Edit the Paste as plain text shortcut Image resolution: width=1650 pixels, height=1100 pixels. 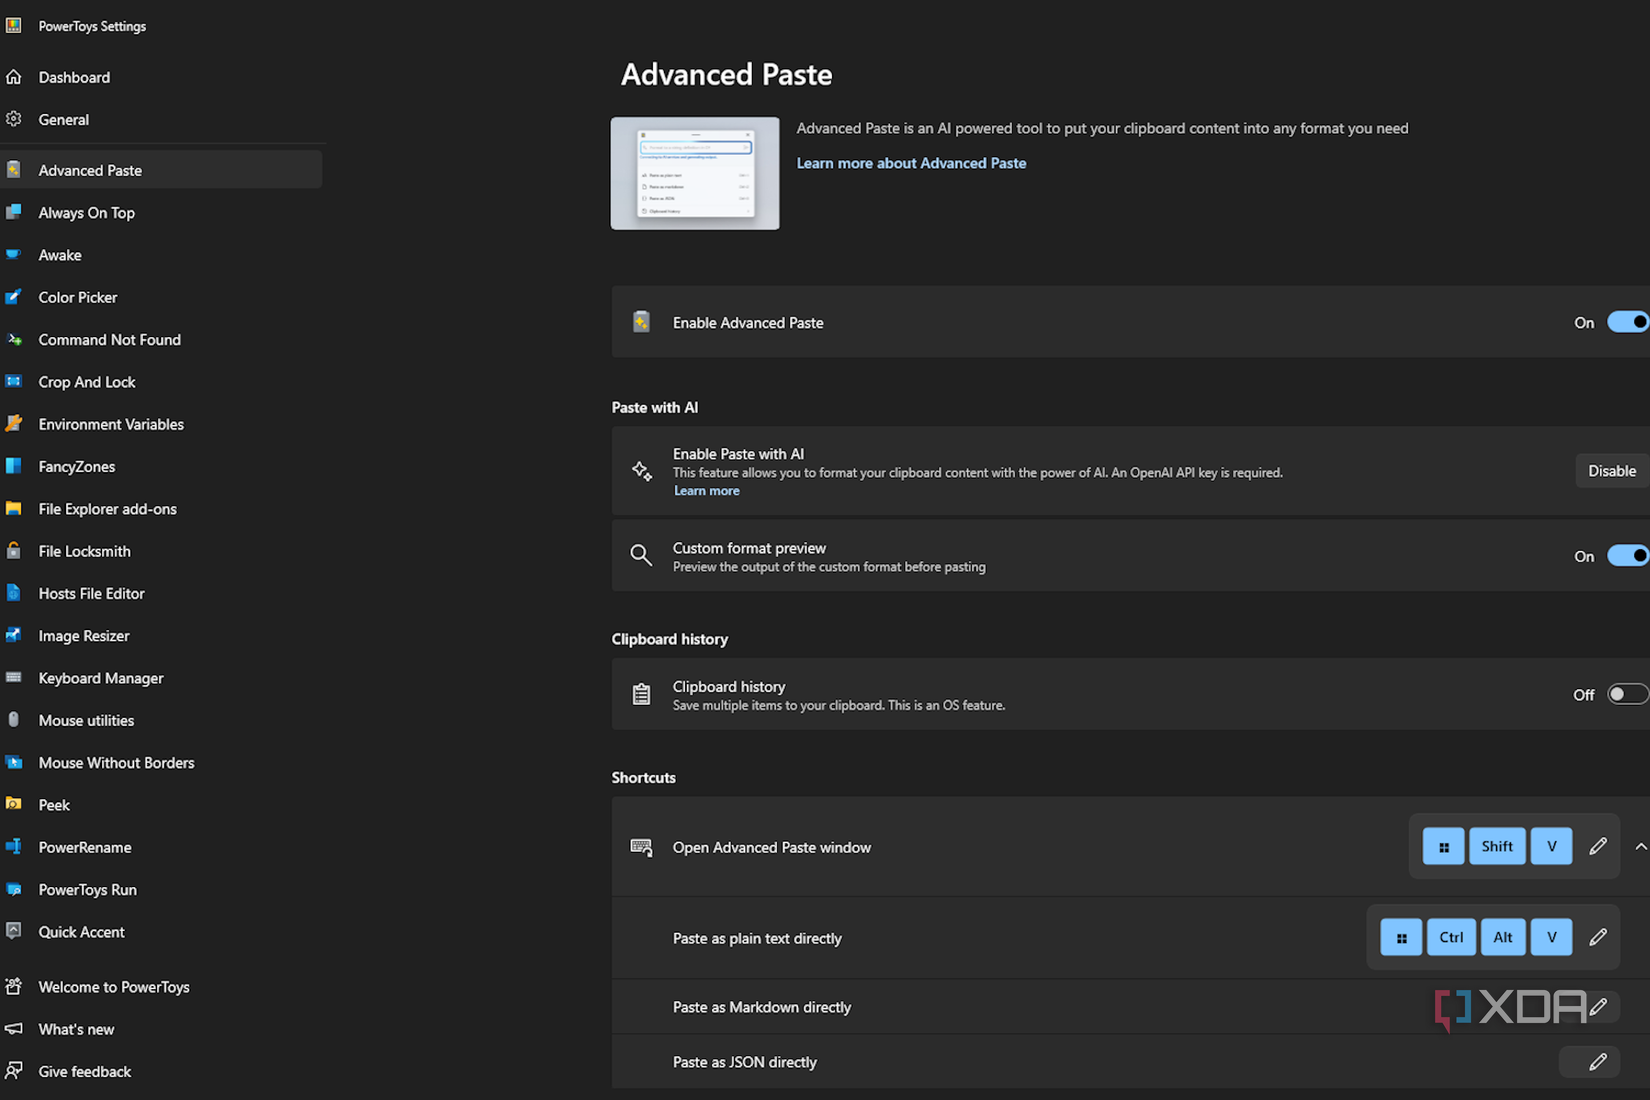pos(1597,938)
